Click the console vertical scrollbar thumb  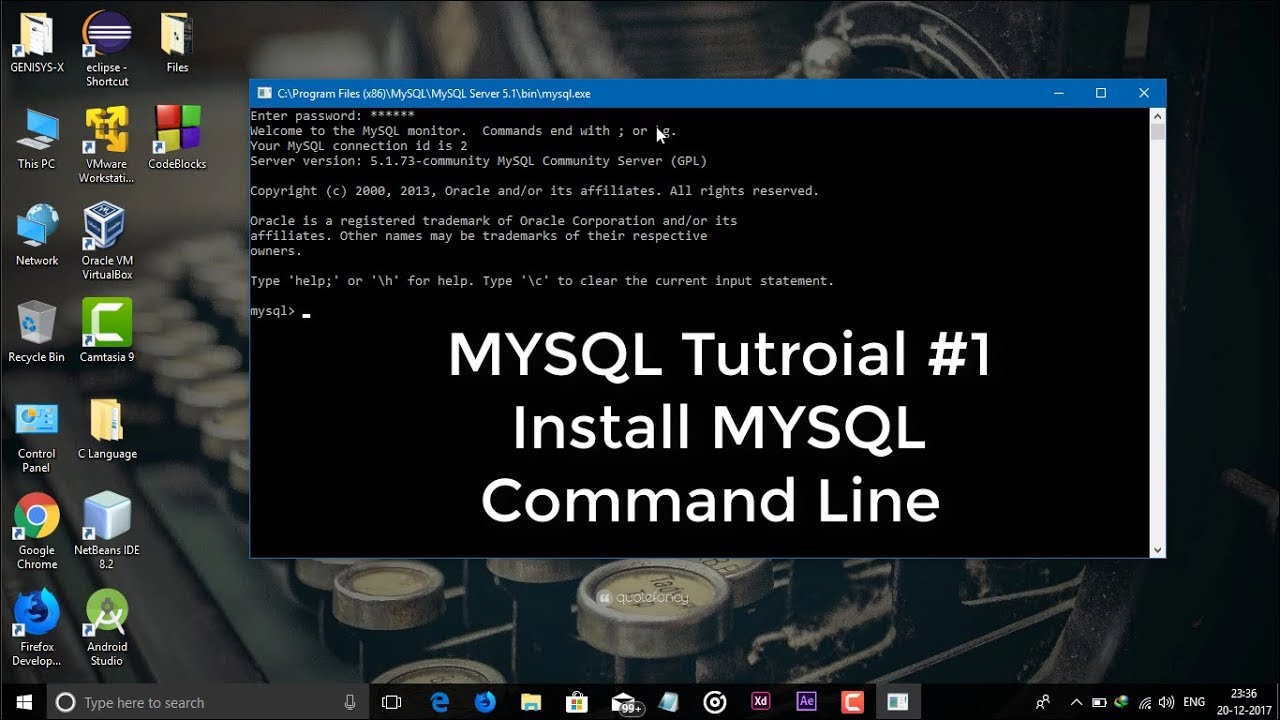[1158, 131]
